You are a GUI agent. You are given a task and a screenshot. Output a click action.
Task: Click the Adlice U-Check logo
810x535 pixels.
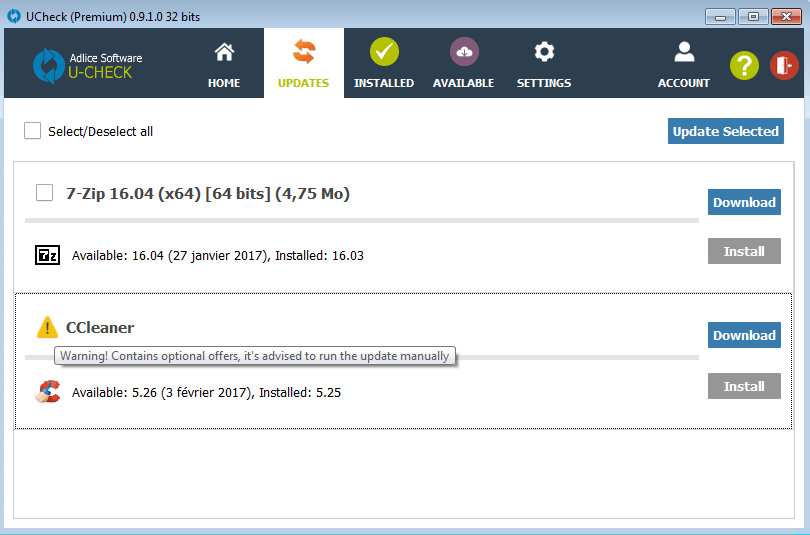tap(88, 65)
